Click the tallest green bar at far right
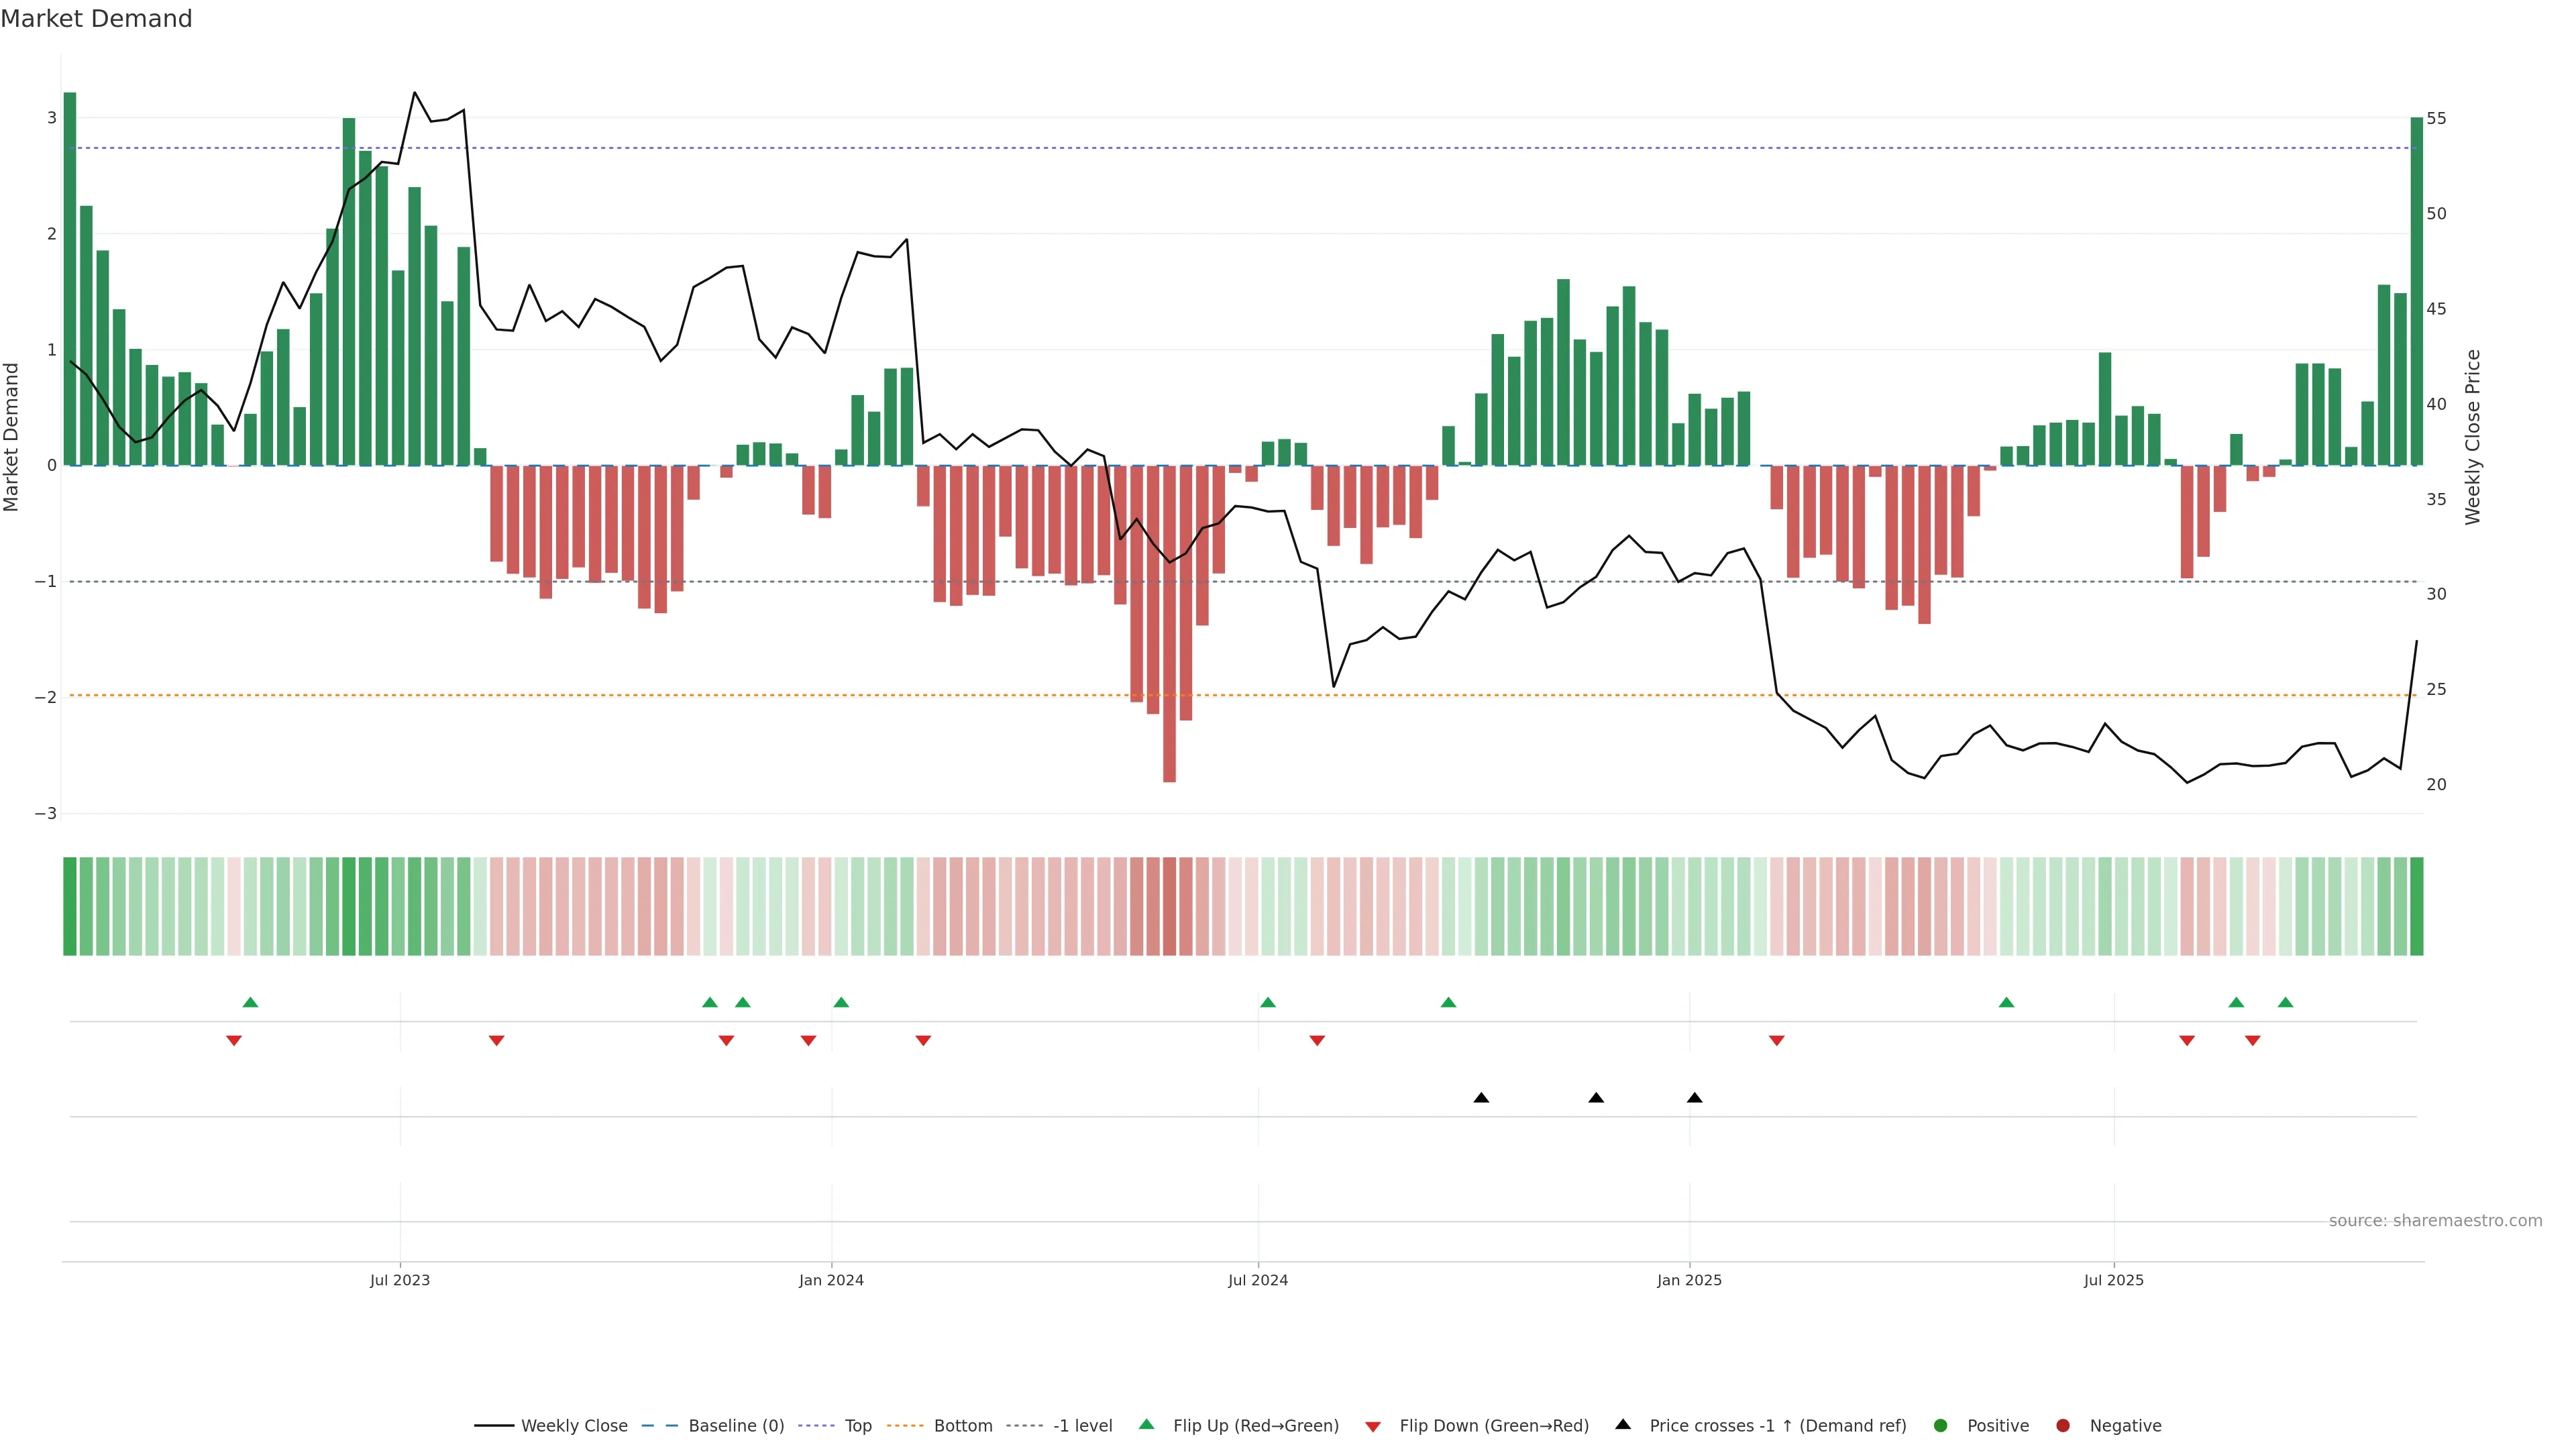The width and height of the screenshot is (2576, 1449). 2416,290
